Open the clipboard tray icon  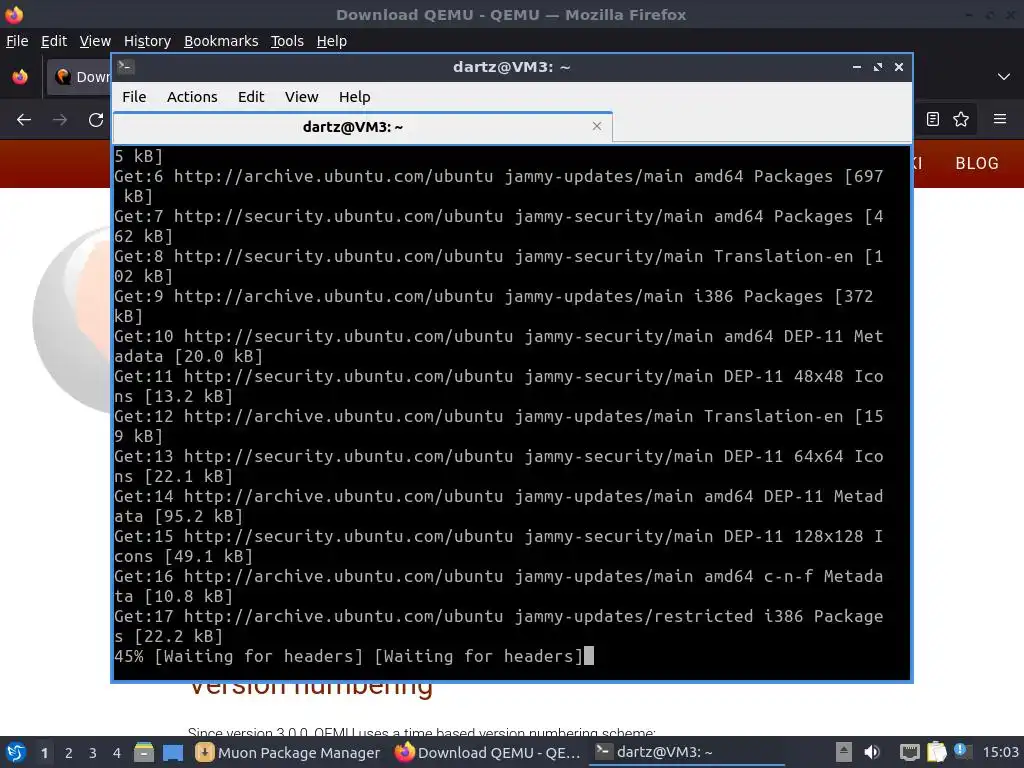[936, 752]
